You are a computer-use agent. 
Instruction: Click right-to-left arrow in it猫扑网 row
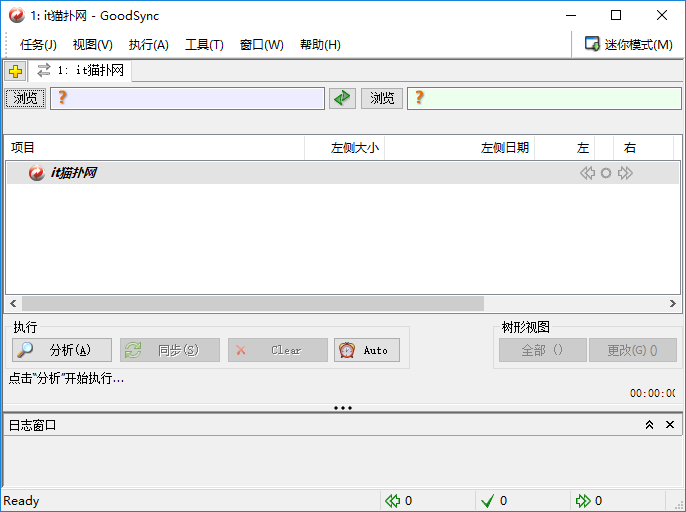tap(588, 173)
